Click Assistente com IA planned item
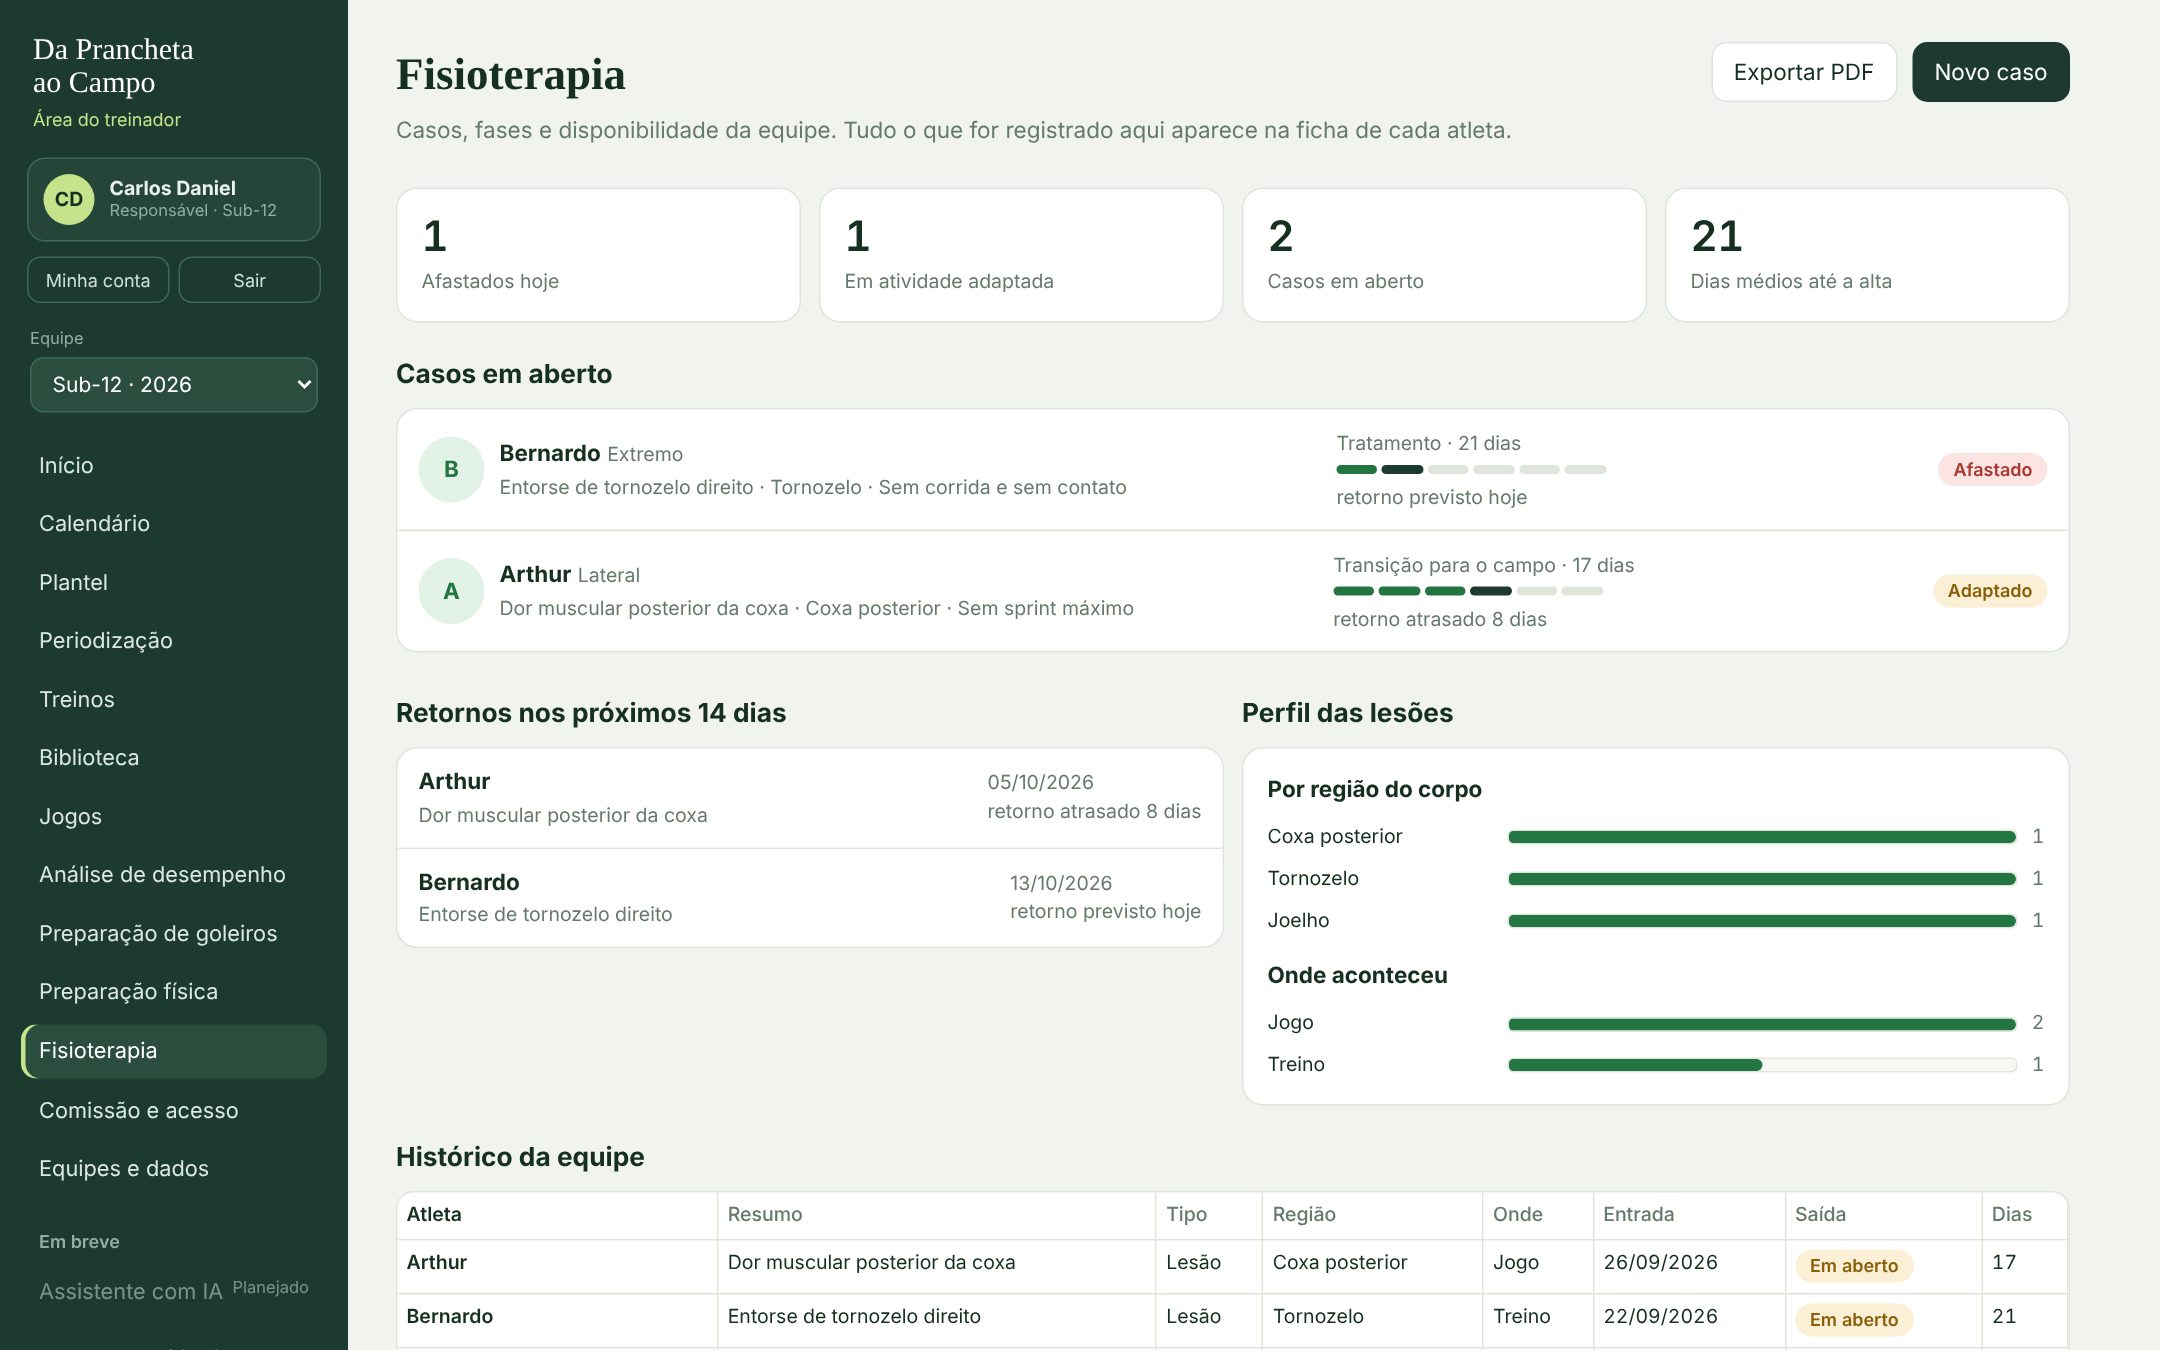This screenshot has height=1350, width=2160. (174, 1290)
